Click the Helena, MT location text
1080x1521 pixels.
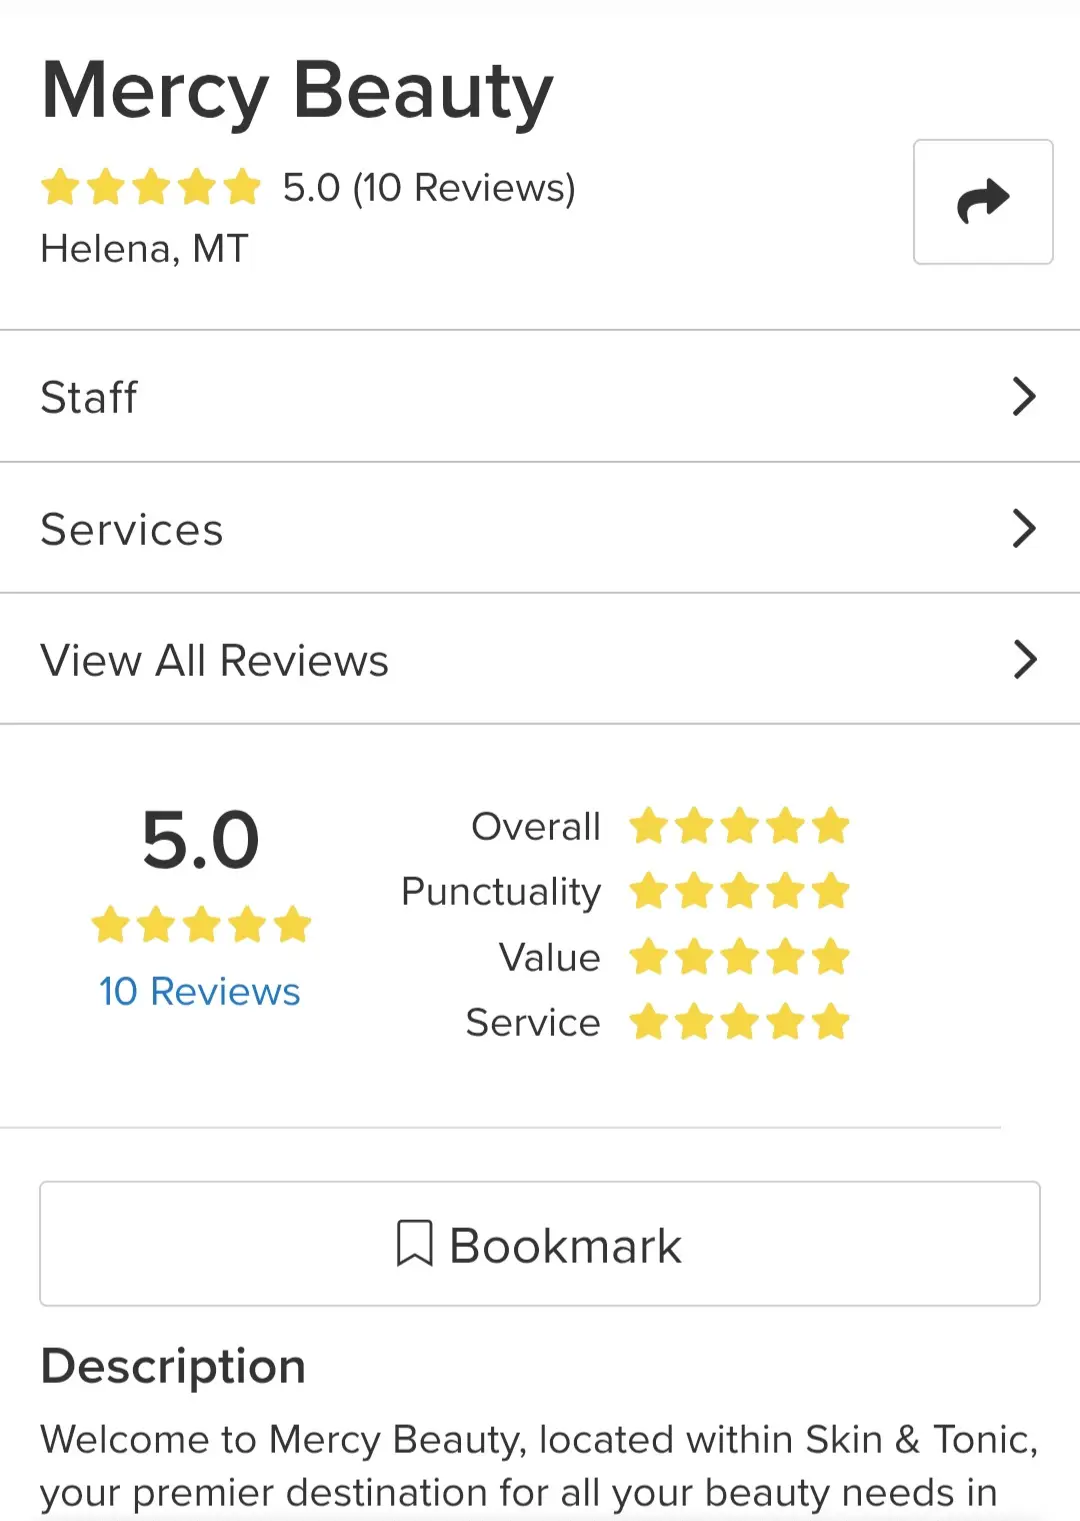(x=144, y=248)
